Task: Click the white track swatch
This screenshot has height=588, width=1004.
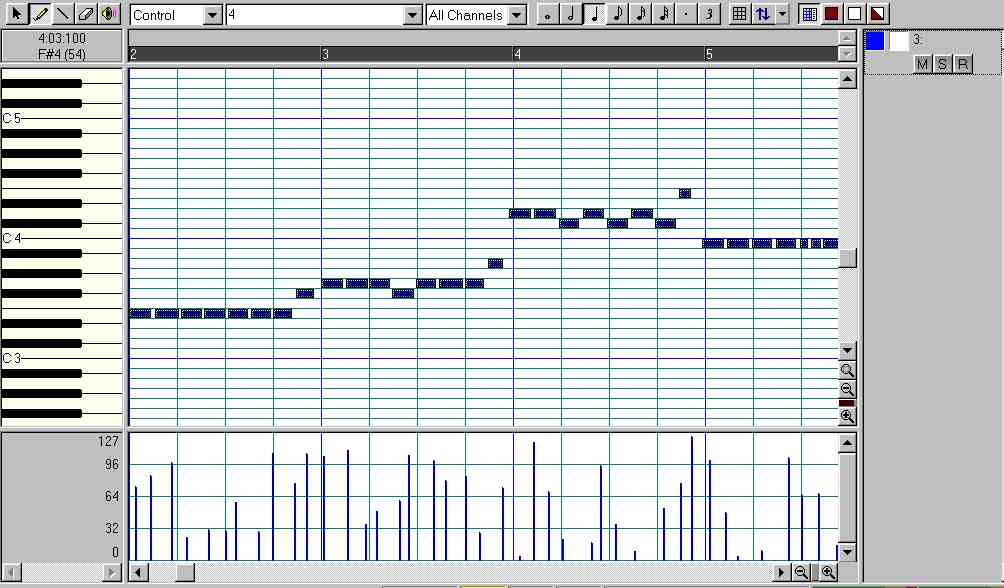Action: point(899,41)
